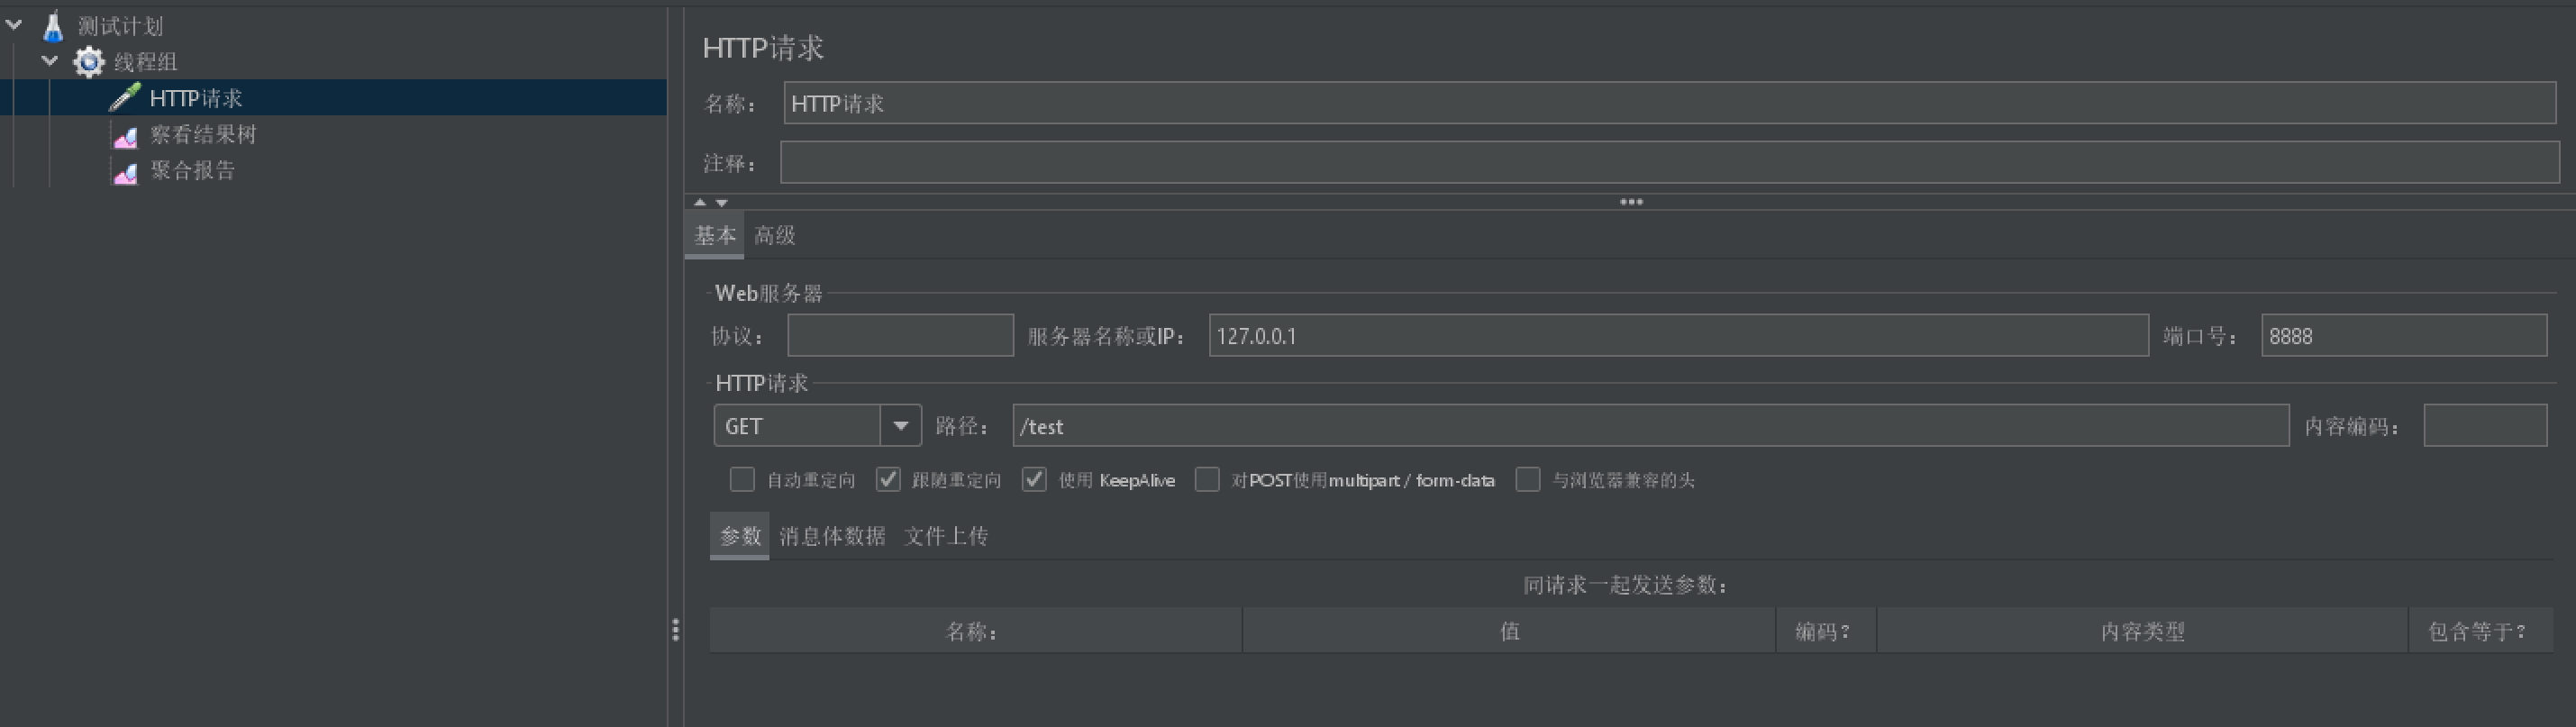Viewport: 2576px width, 727px height.
Task: Collapse the 线程组 tree node
Action: (x=50, y=60)
